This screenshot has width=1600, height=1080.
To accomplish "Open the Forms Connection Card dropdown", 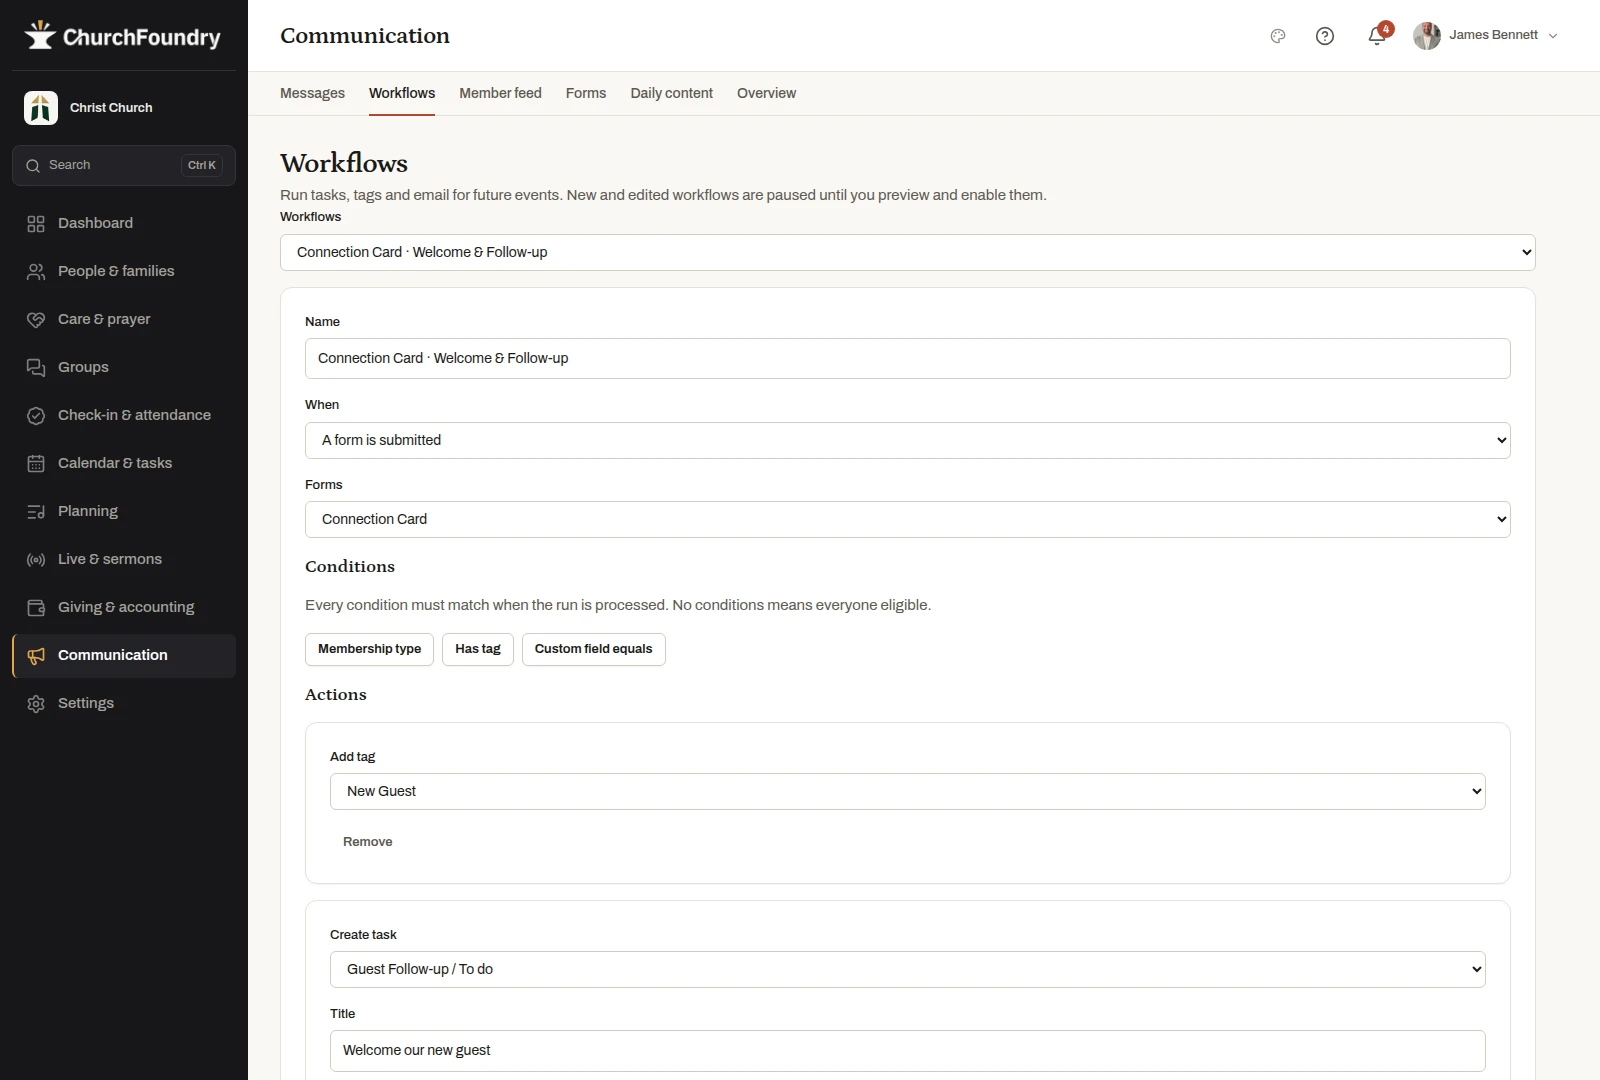I will click(x=907, y=519).
